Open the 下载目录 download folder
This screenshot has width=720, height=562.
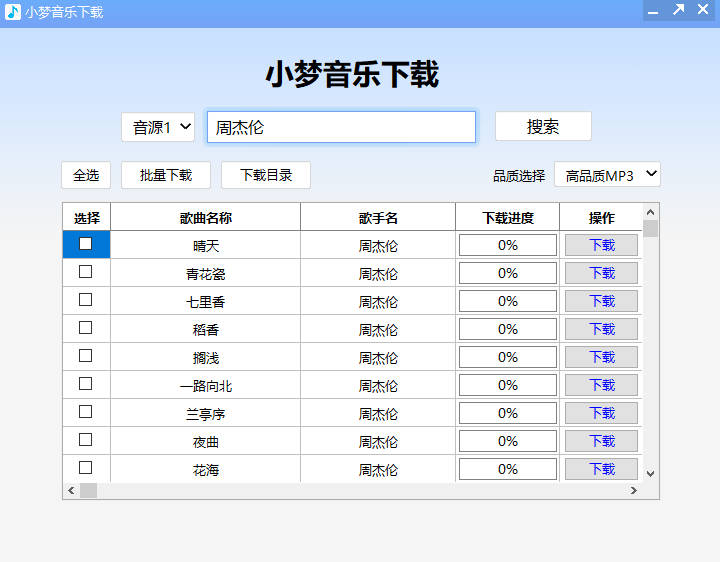[266, 175]
